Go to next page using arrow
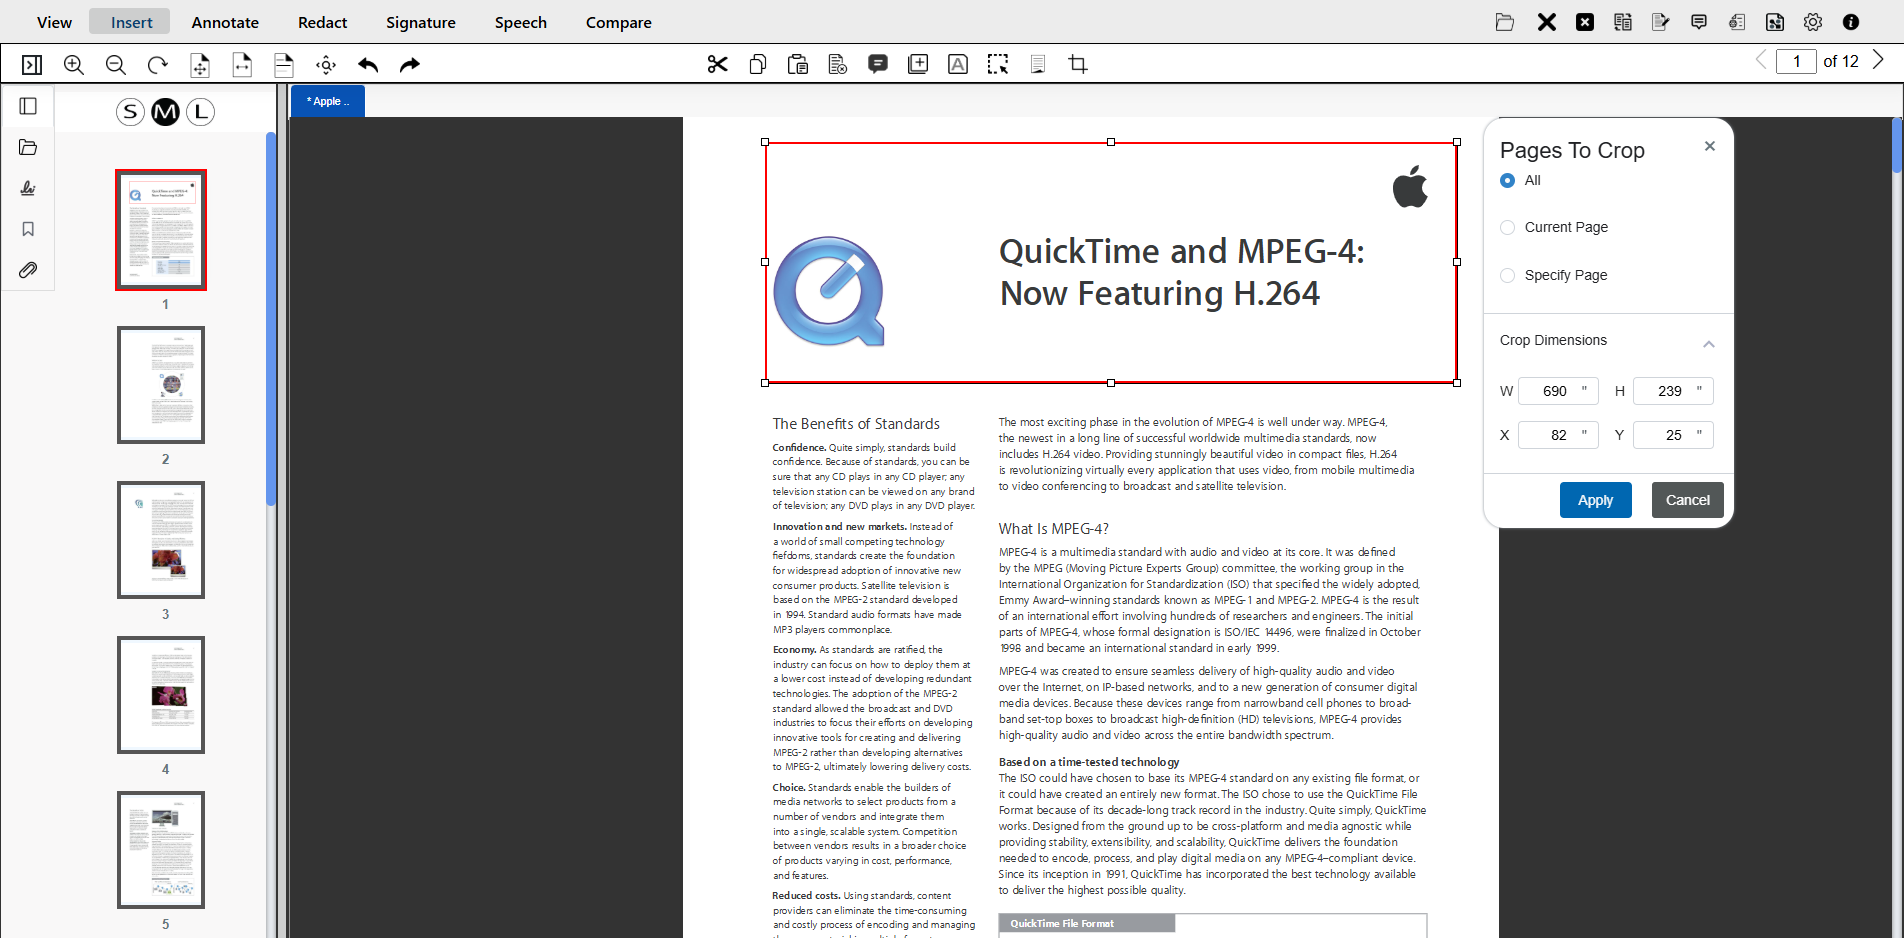Image resolution: width=1904 pixels, height=938 pixels. pos(1878,61)
